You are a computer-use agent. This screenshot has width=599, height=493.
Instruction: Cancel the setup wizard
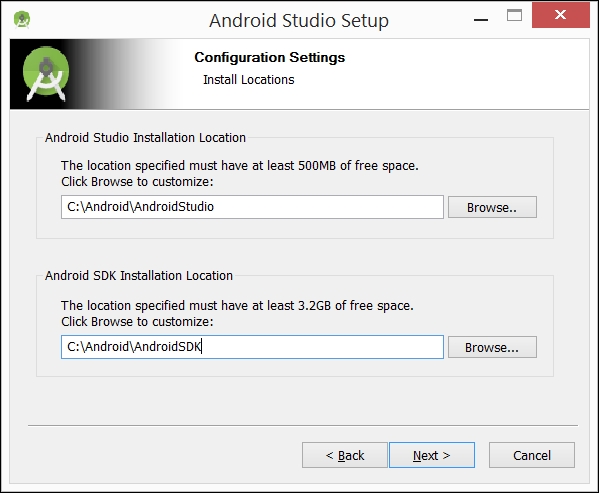532,455
